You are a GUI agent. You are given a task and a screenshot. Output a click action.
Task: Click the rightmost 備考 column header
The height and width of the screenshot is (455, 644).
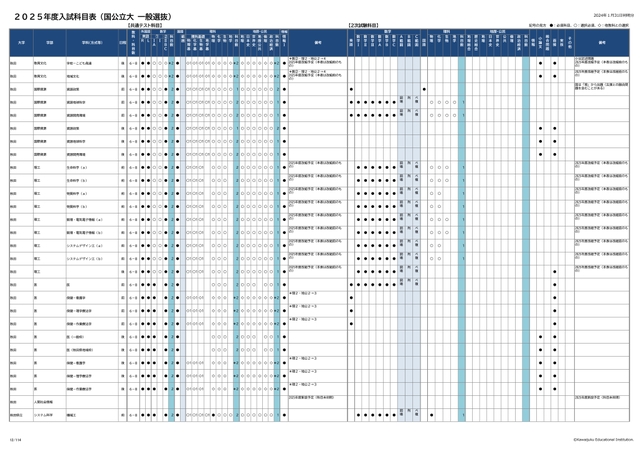[602, 42]
